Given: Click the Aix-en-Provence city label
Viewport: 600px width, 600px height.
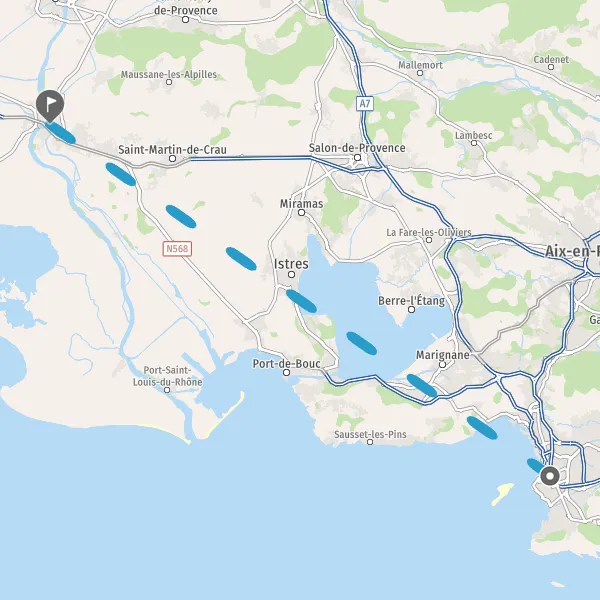Looking at the screenshot, I should pos(572,251).
